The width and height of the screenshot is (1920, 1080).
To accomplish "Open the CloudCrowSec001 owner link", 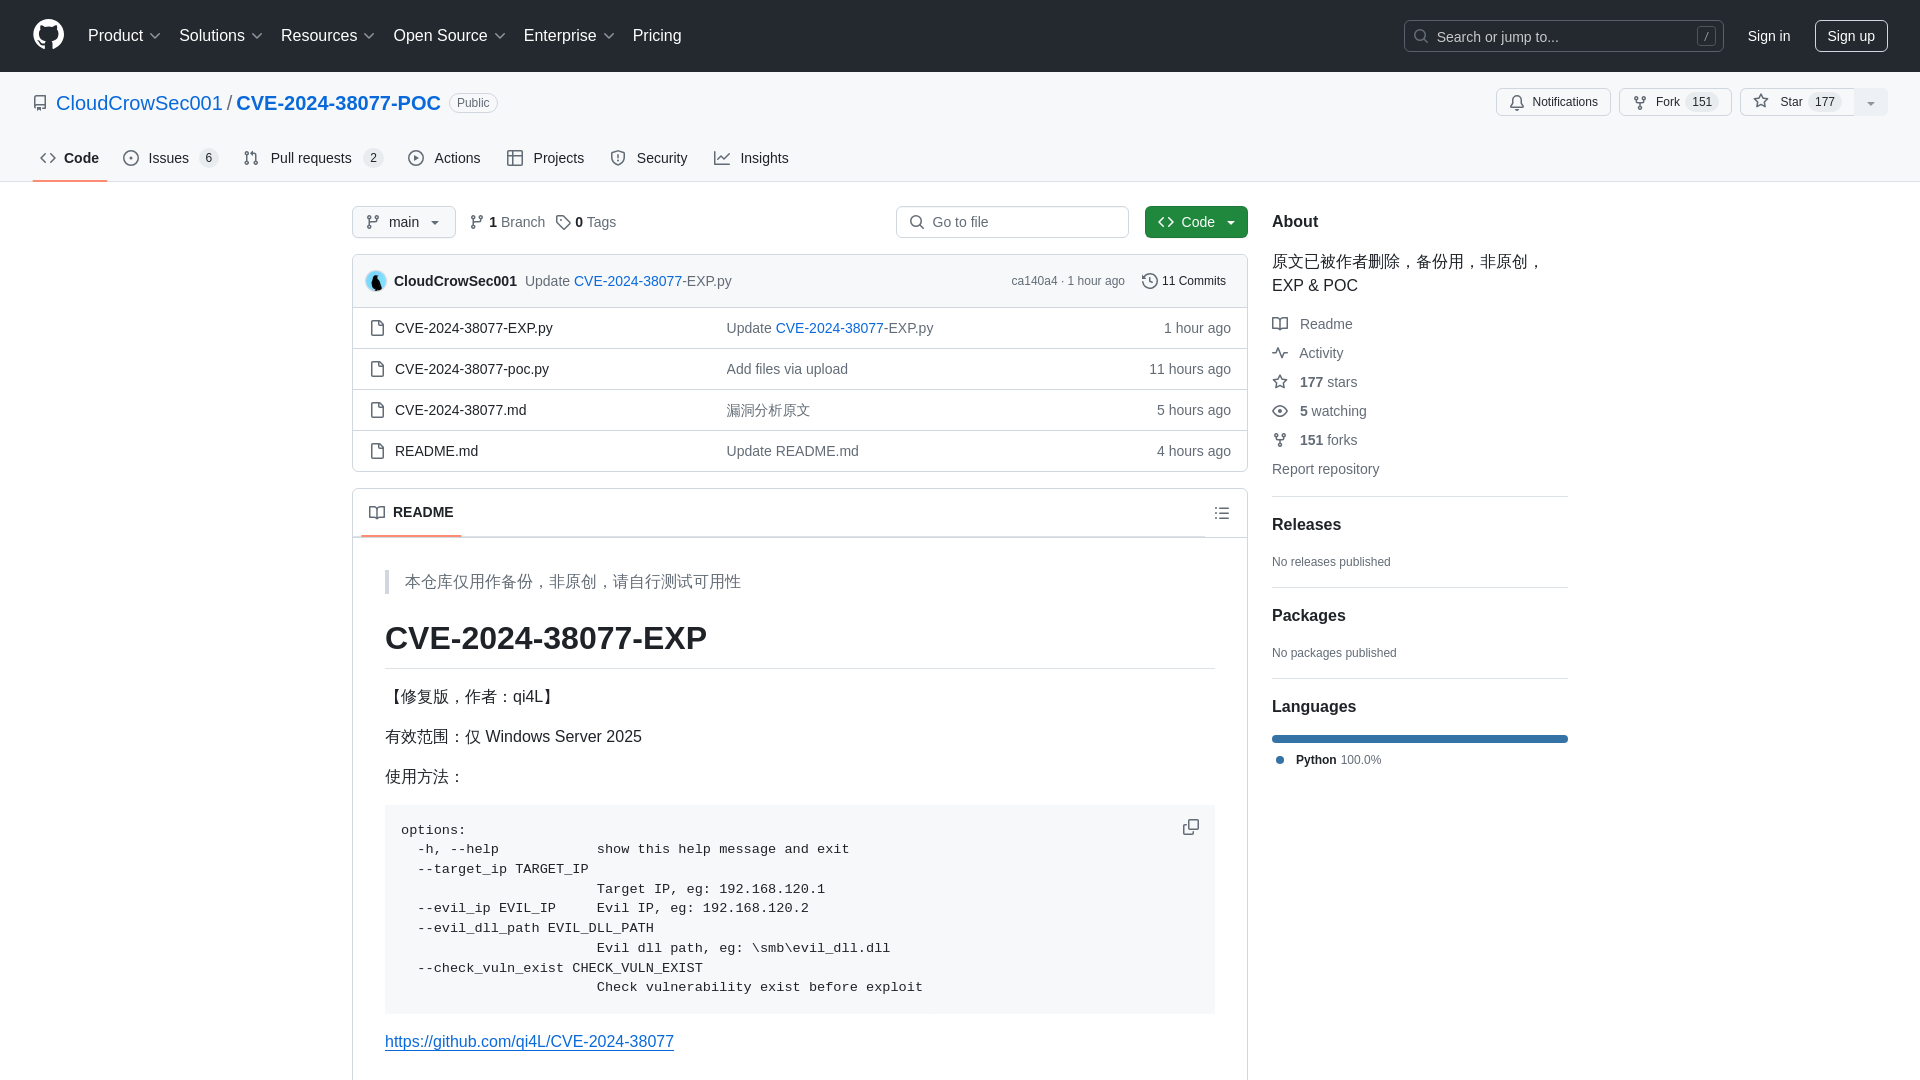I will [139, 103].
